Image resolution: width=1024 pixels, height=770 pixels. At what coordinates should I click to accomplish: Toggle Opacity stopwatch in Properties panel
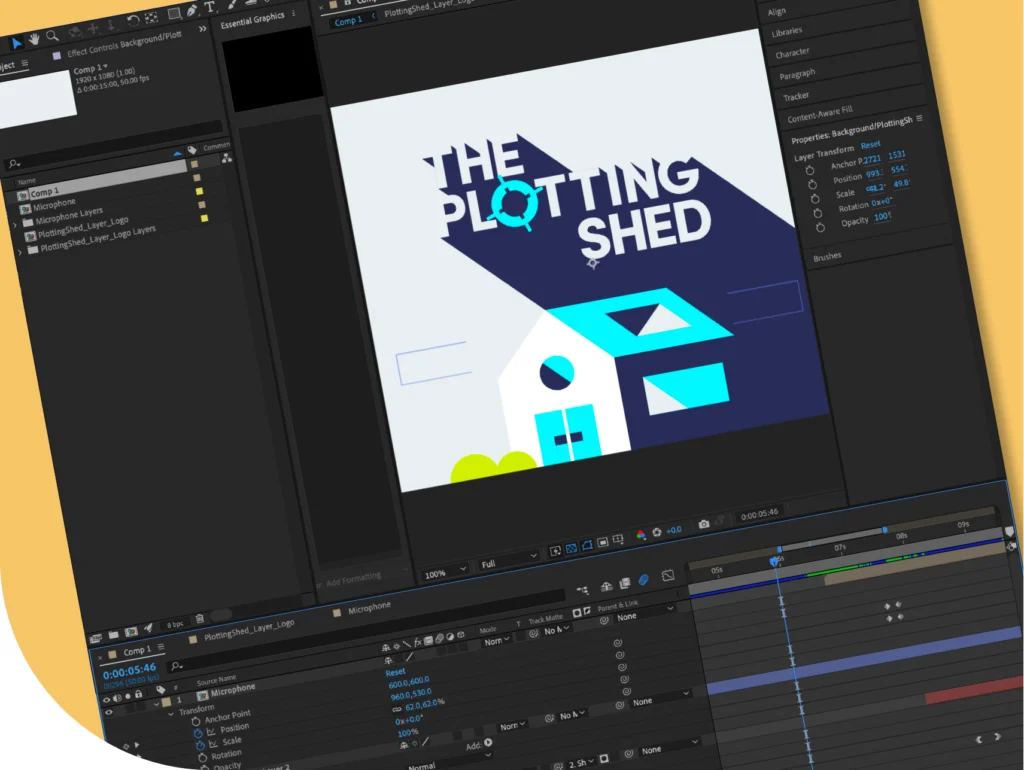pos(820,228)
